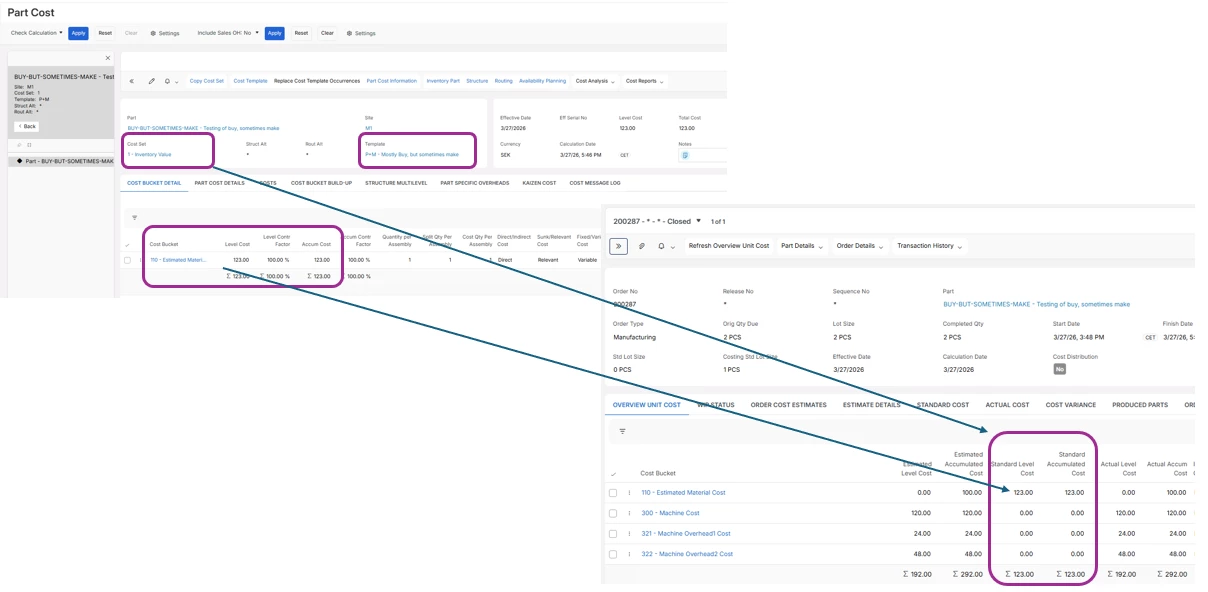
Task: Tick checkbox for 110 - Estimated Material Cost order row
Action: click(x=613, y=493)
